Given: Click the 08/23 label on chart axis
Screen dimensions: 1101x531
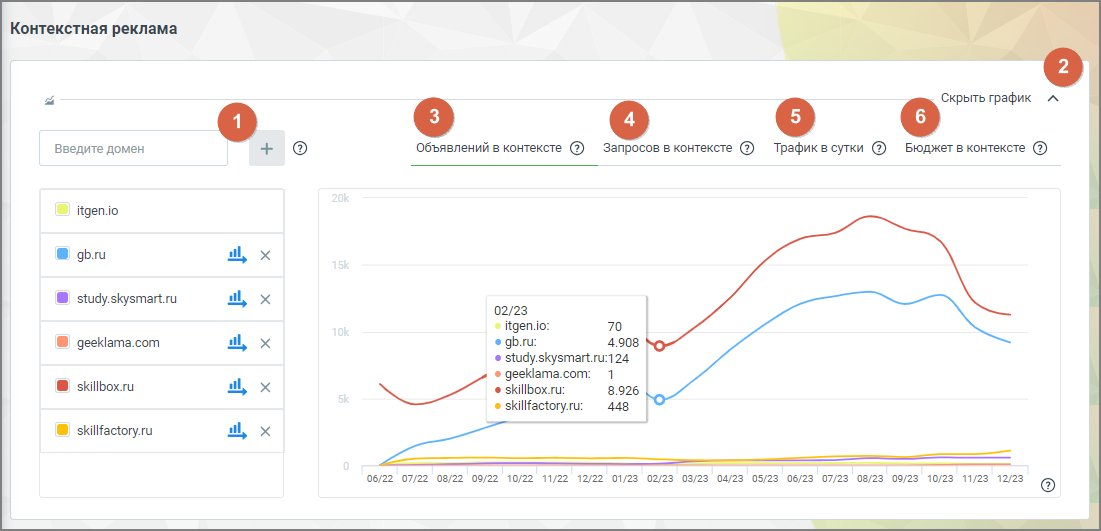Looking at the screenshot, I should point(869,478).
